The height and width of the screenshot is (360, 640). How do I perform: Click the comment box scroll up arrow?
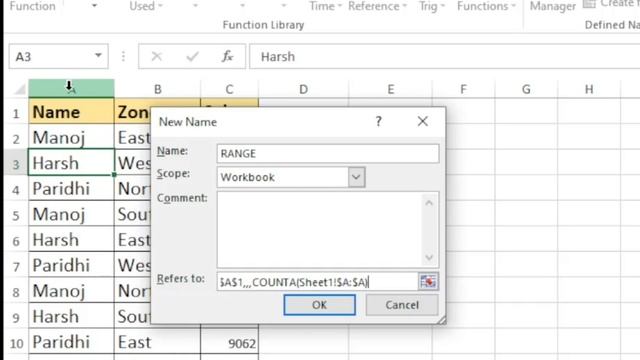click(x=429, y=203)
